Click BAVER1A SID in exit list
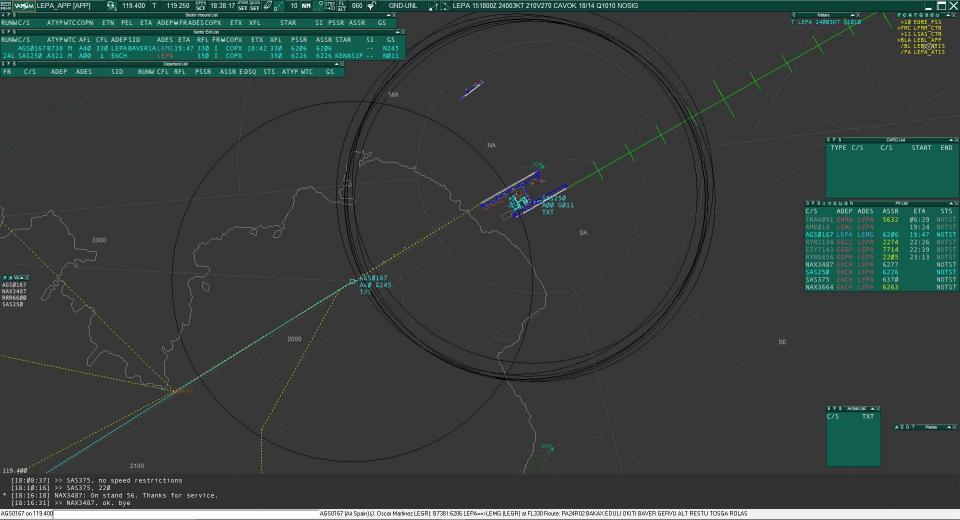Viewport: 960px width, 520px height. coord(143,48)
